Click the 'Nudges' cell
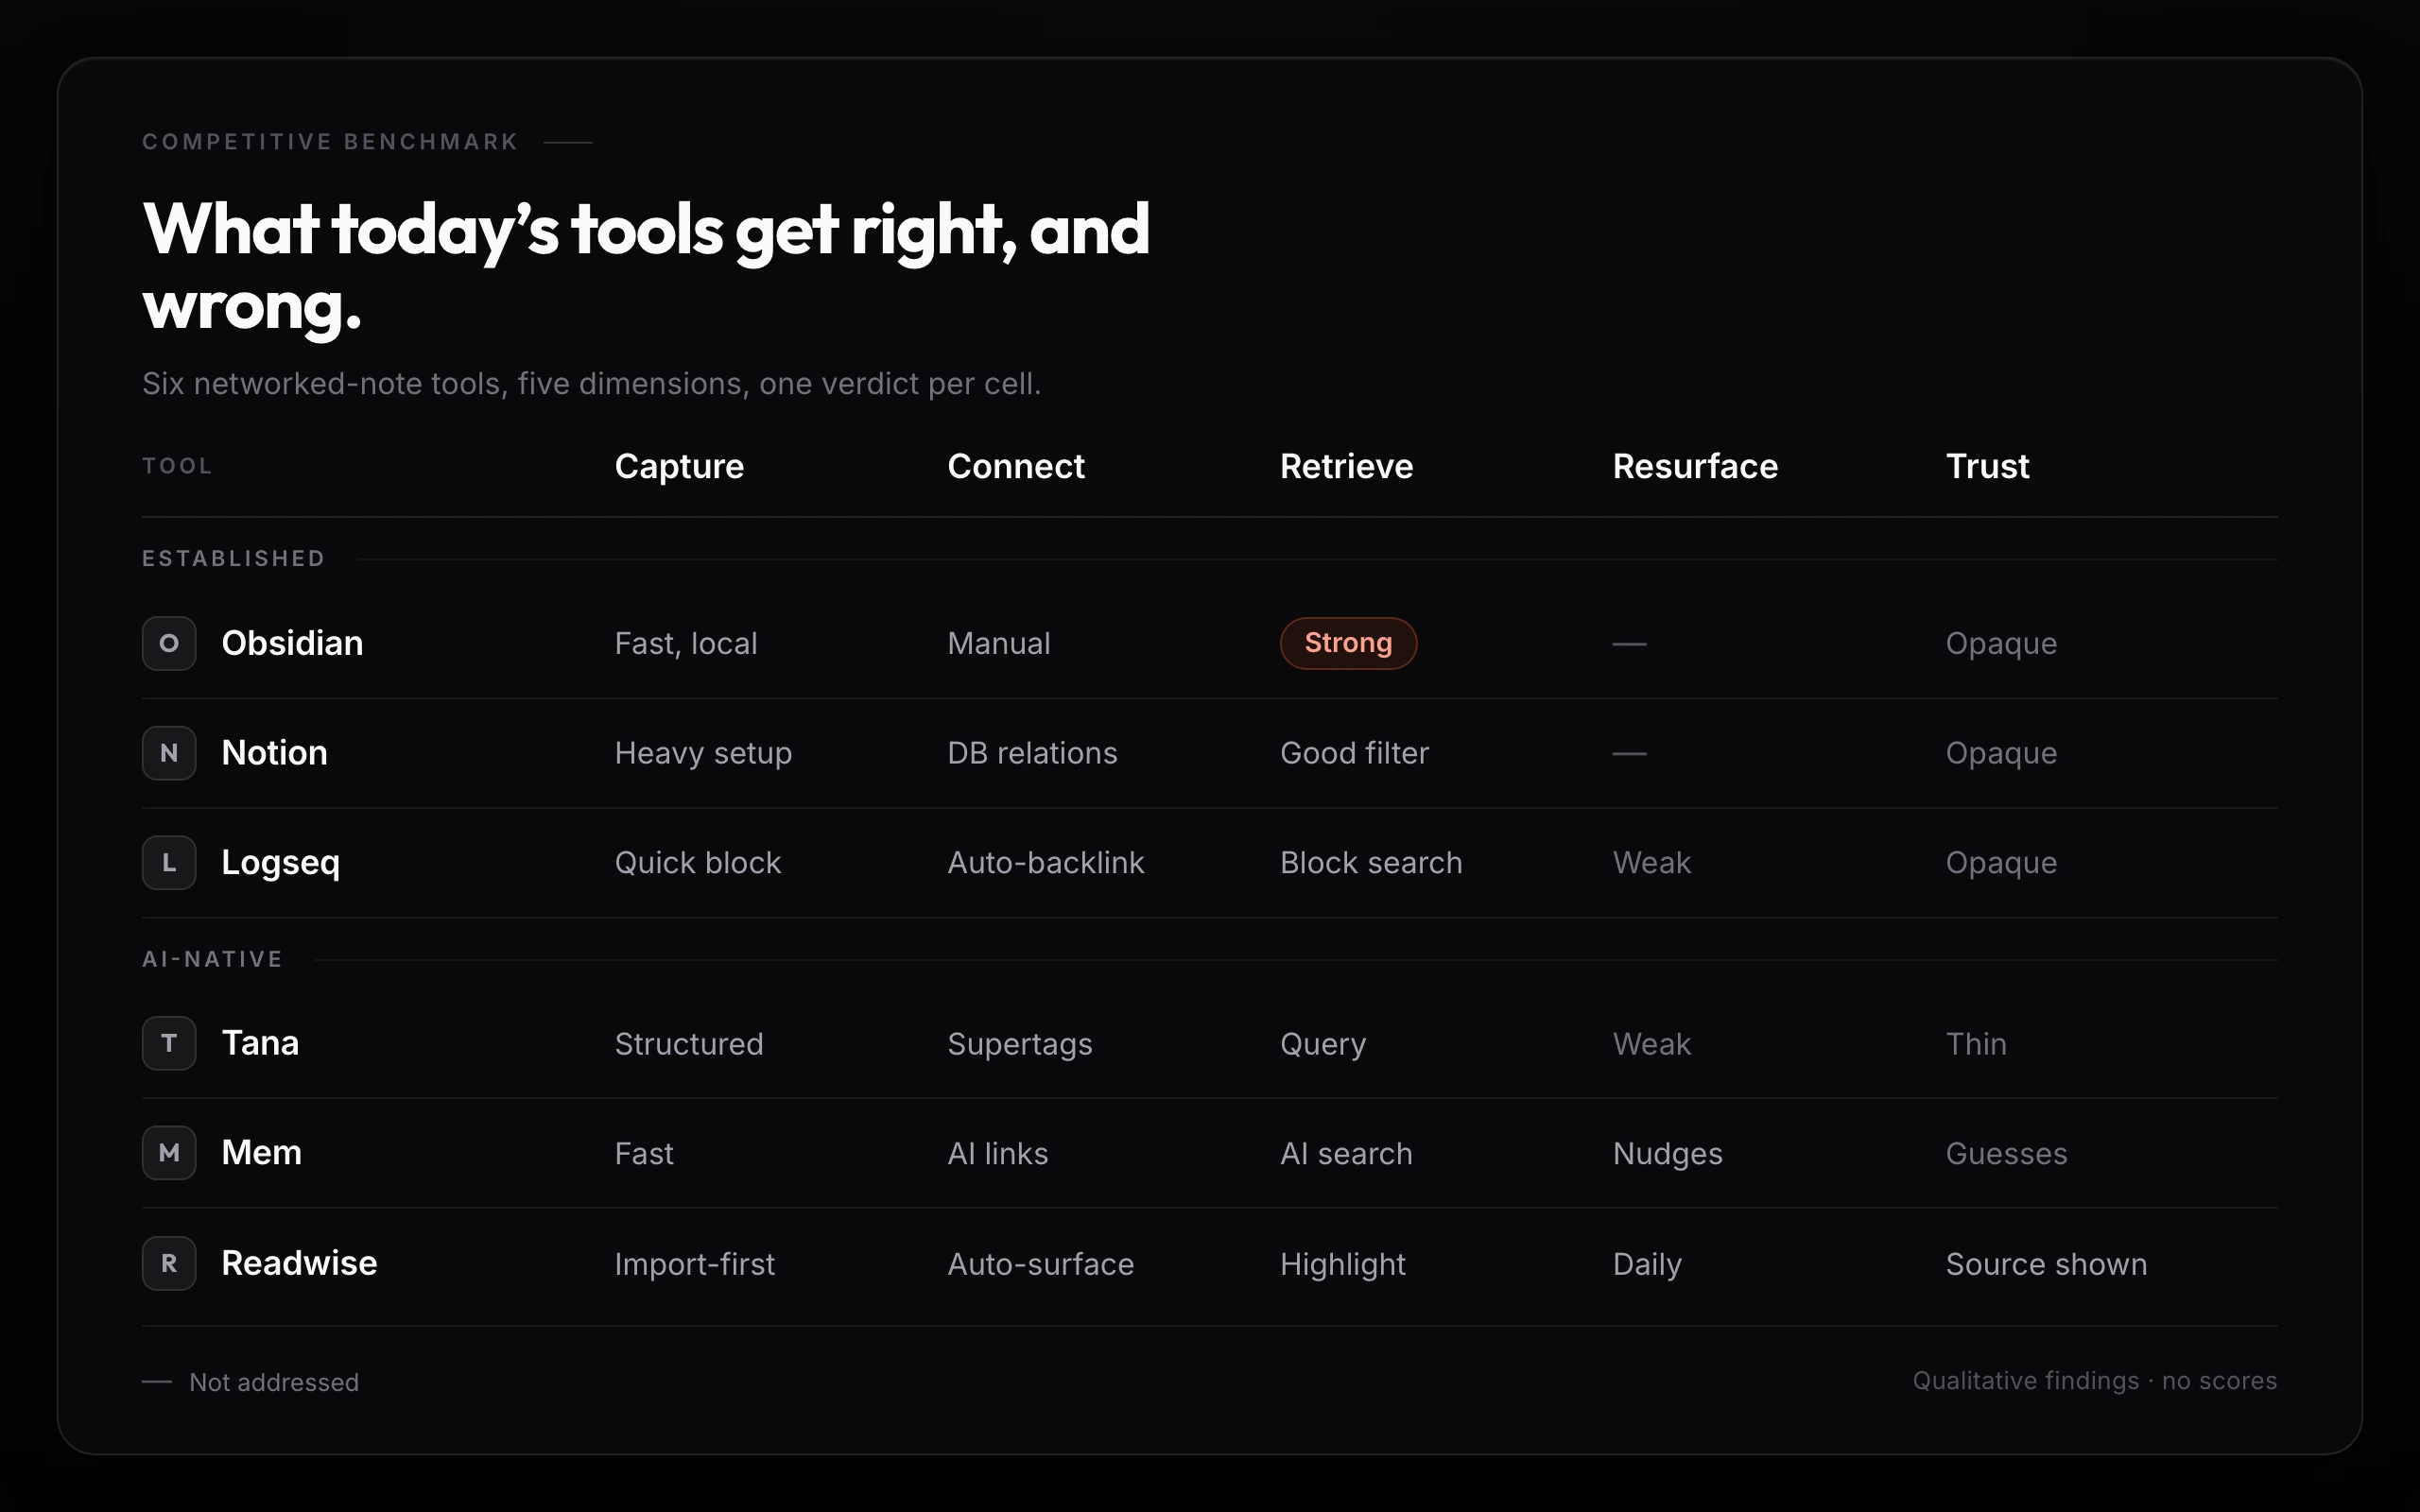Screen dimensions: 2420x1512 click(x=1668, y=1155)
